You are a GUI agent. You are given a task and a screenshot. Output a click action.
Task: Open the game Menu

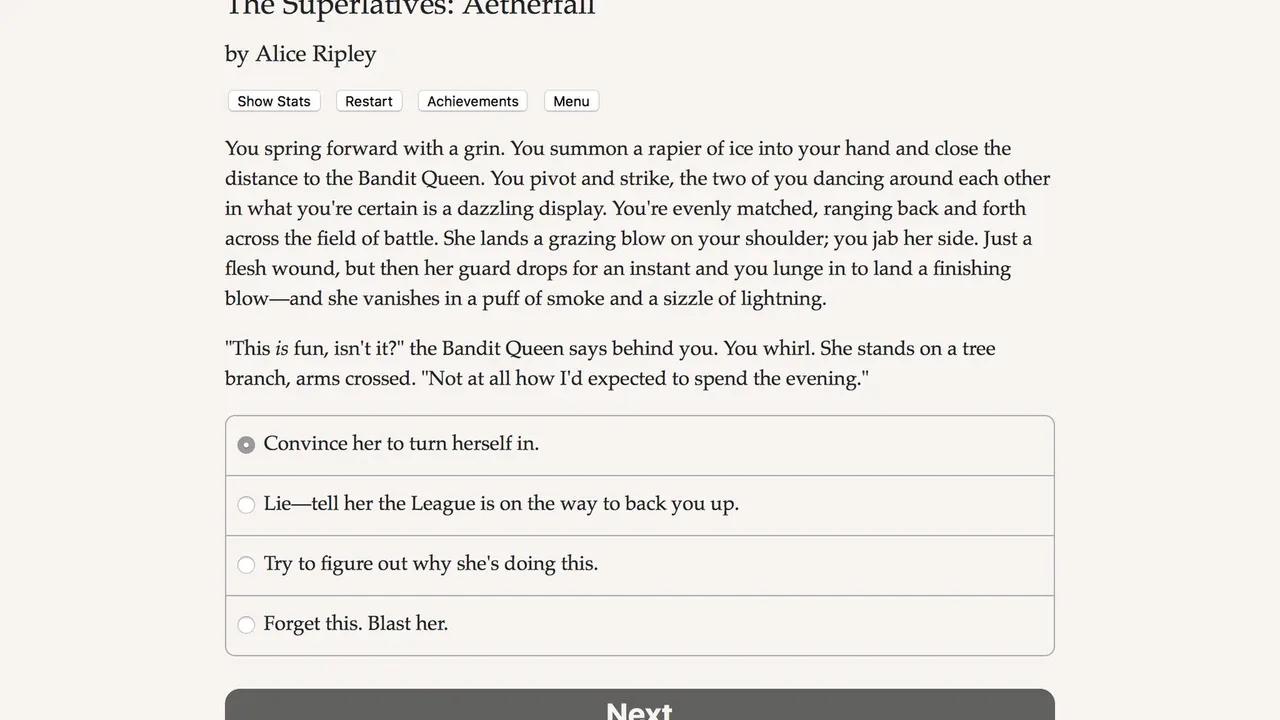tap(571, 101)
